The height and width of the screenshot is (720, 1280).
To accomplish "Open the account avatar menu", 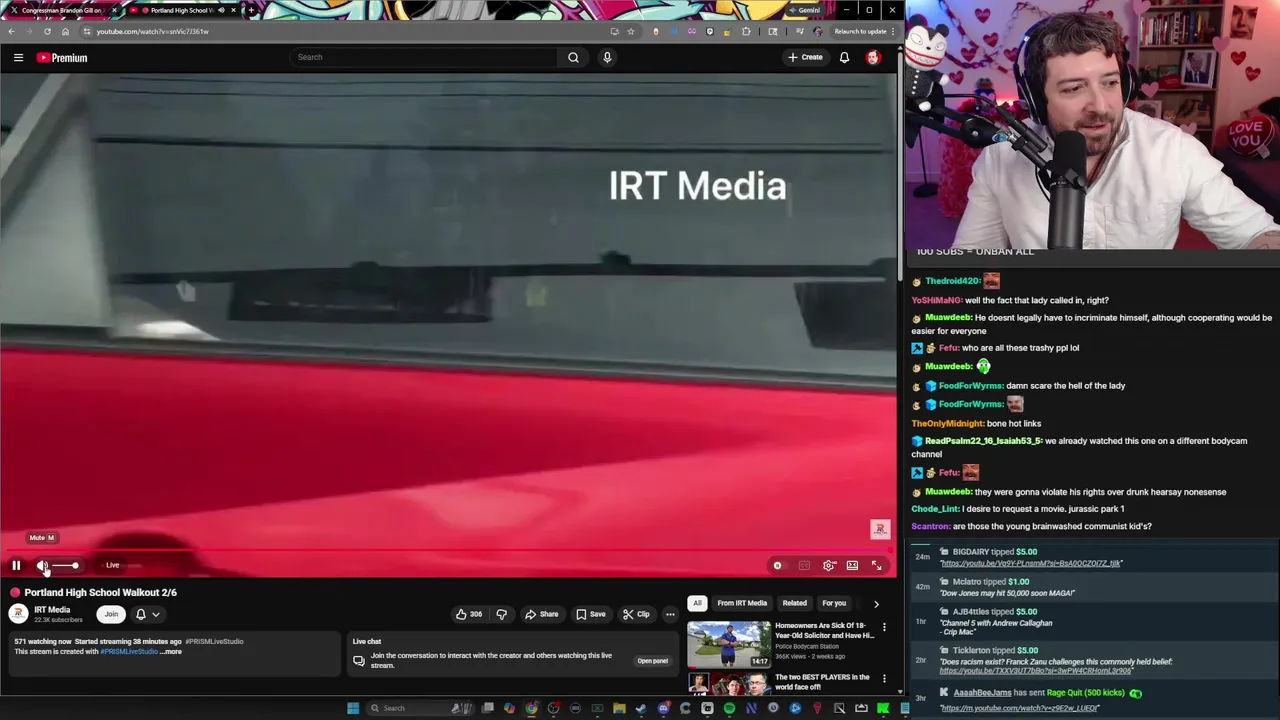I will (873, 57).
